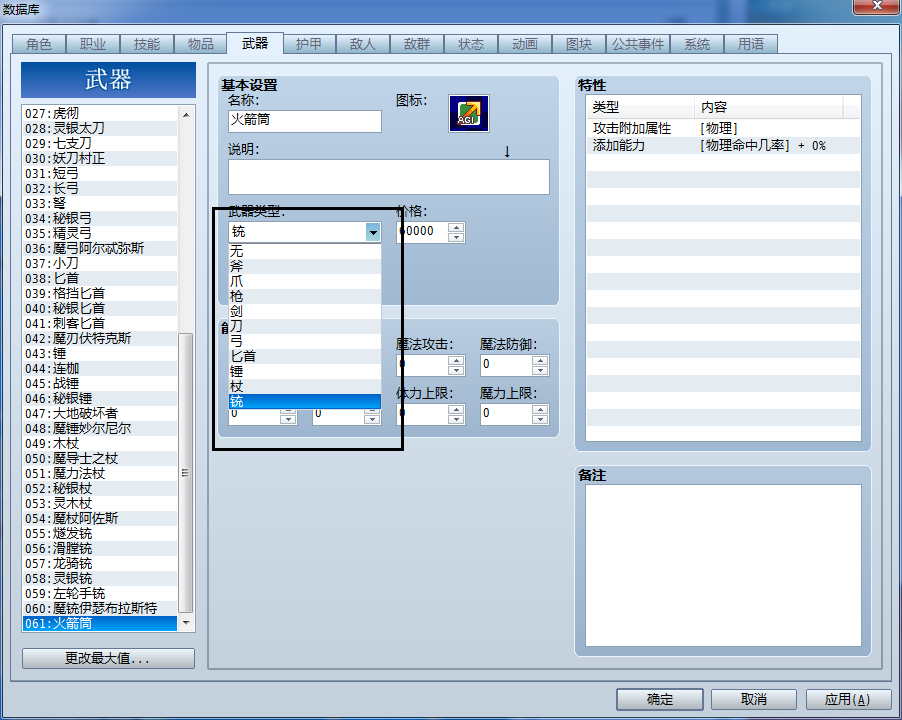
Task: Open the 技能 tab
Action: coord(147,44)
